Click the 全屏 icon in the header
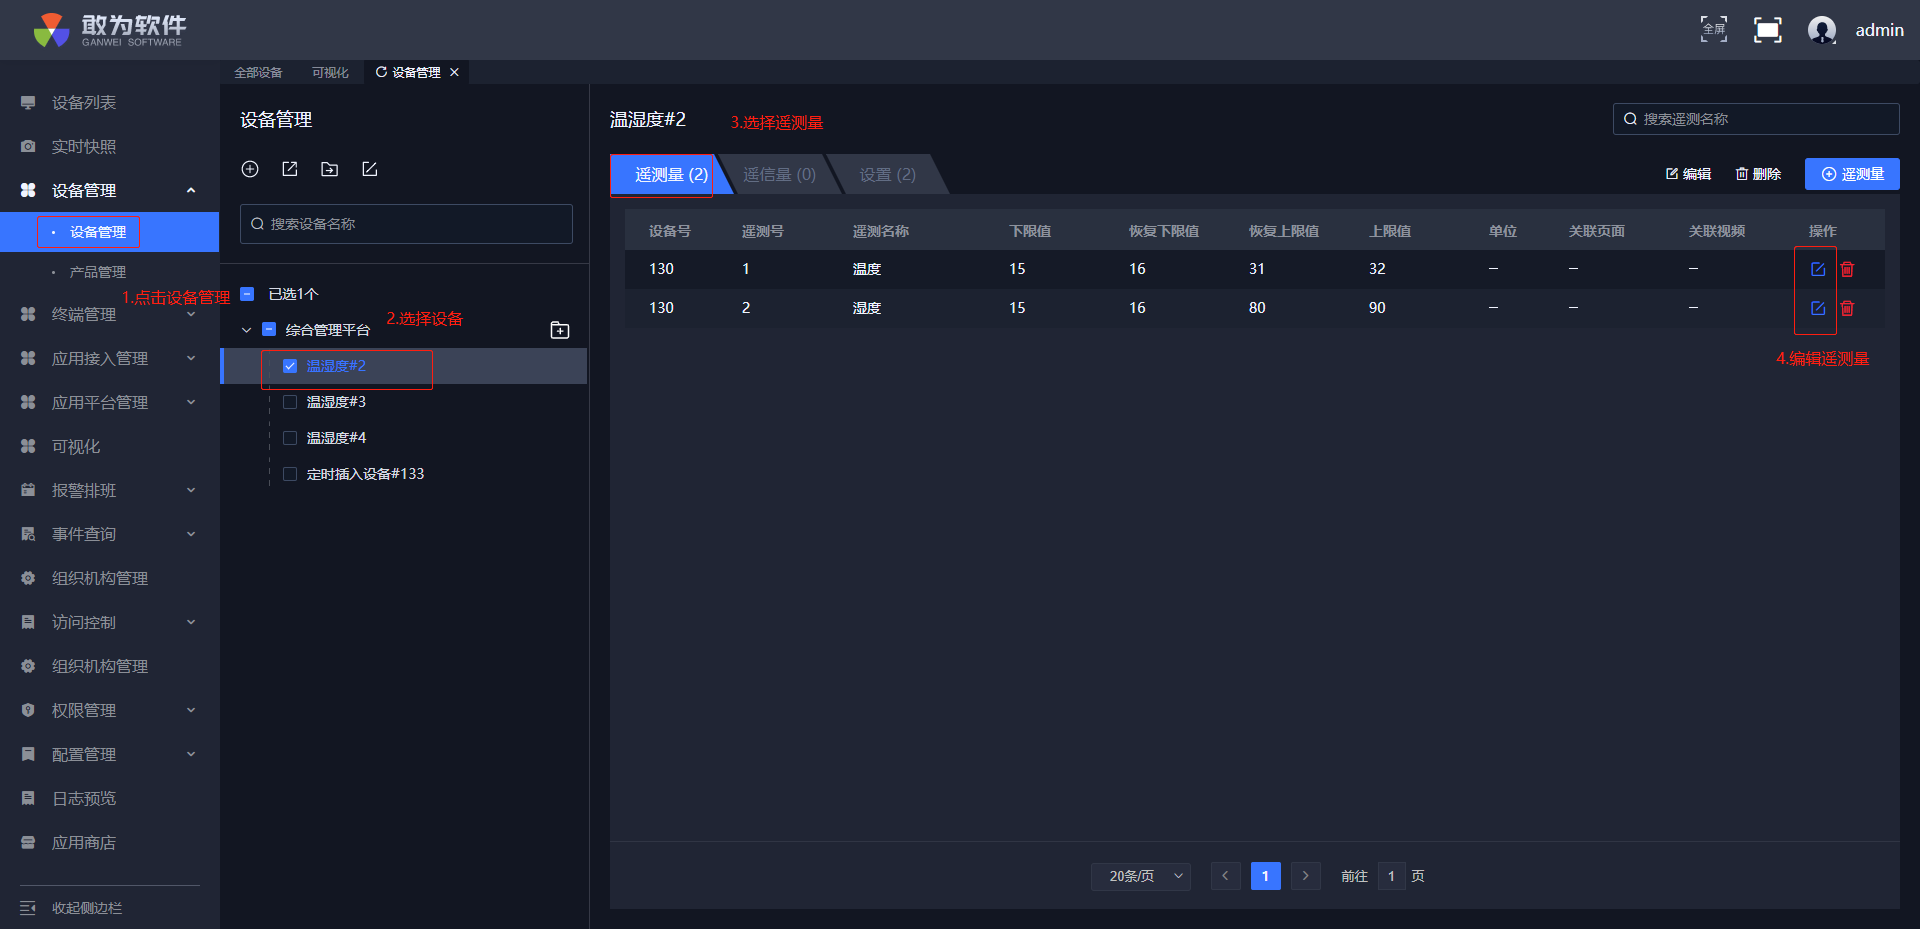Screen dimensions: 1920x929 coord(1714,30)
